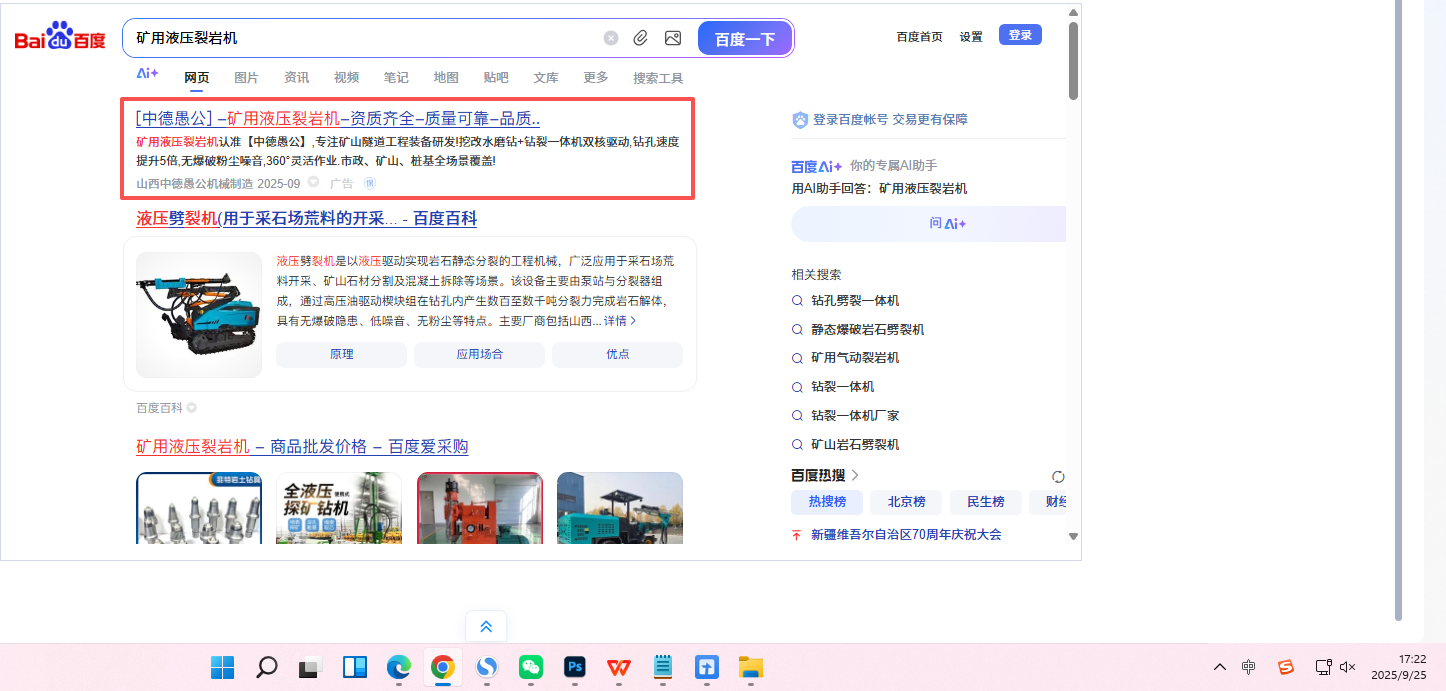Viewport: 1446px width, 691px height.
Task: Click inside the Baidu search input
Action: pos(360,38)
